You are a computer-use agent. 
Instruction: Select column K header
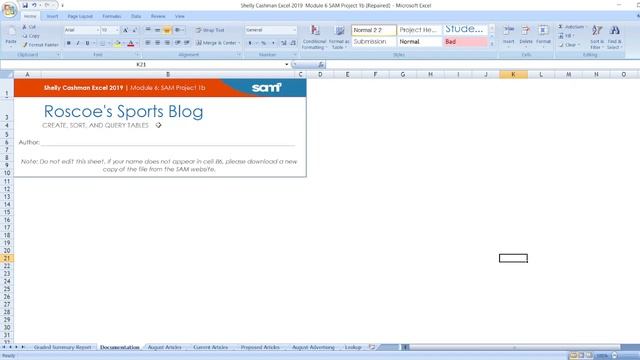pyautogui.click(x=513, y=74)
